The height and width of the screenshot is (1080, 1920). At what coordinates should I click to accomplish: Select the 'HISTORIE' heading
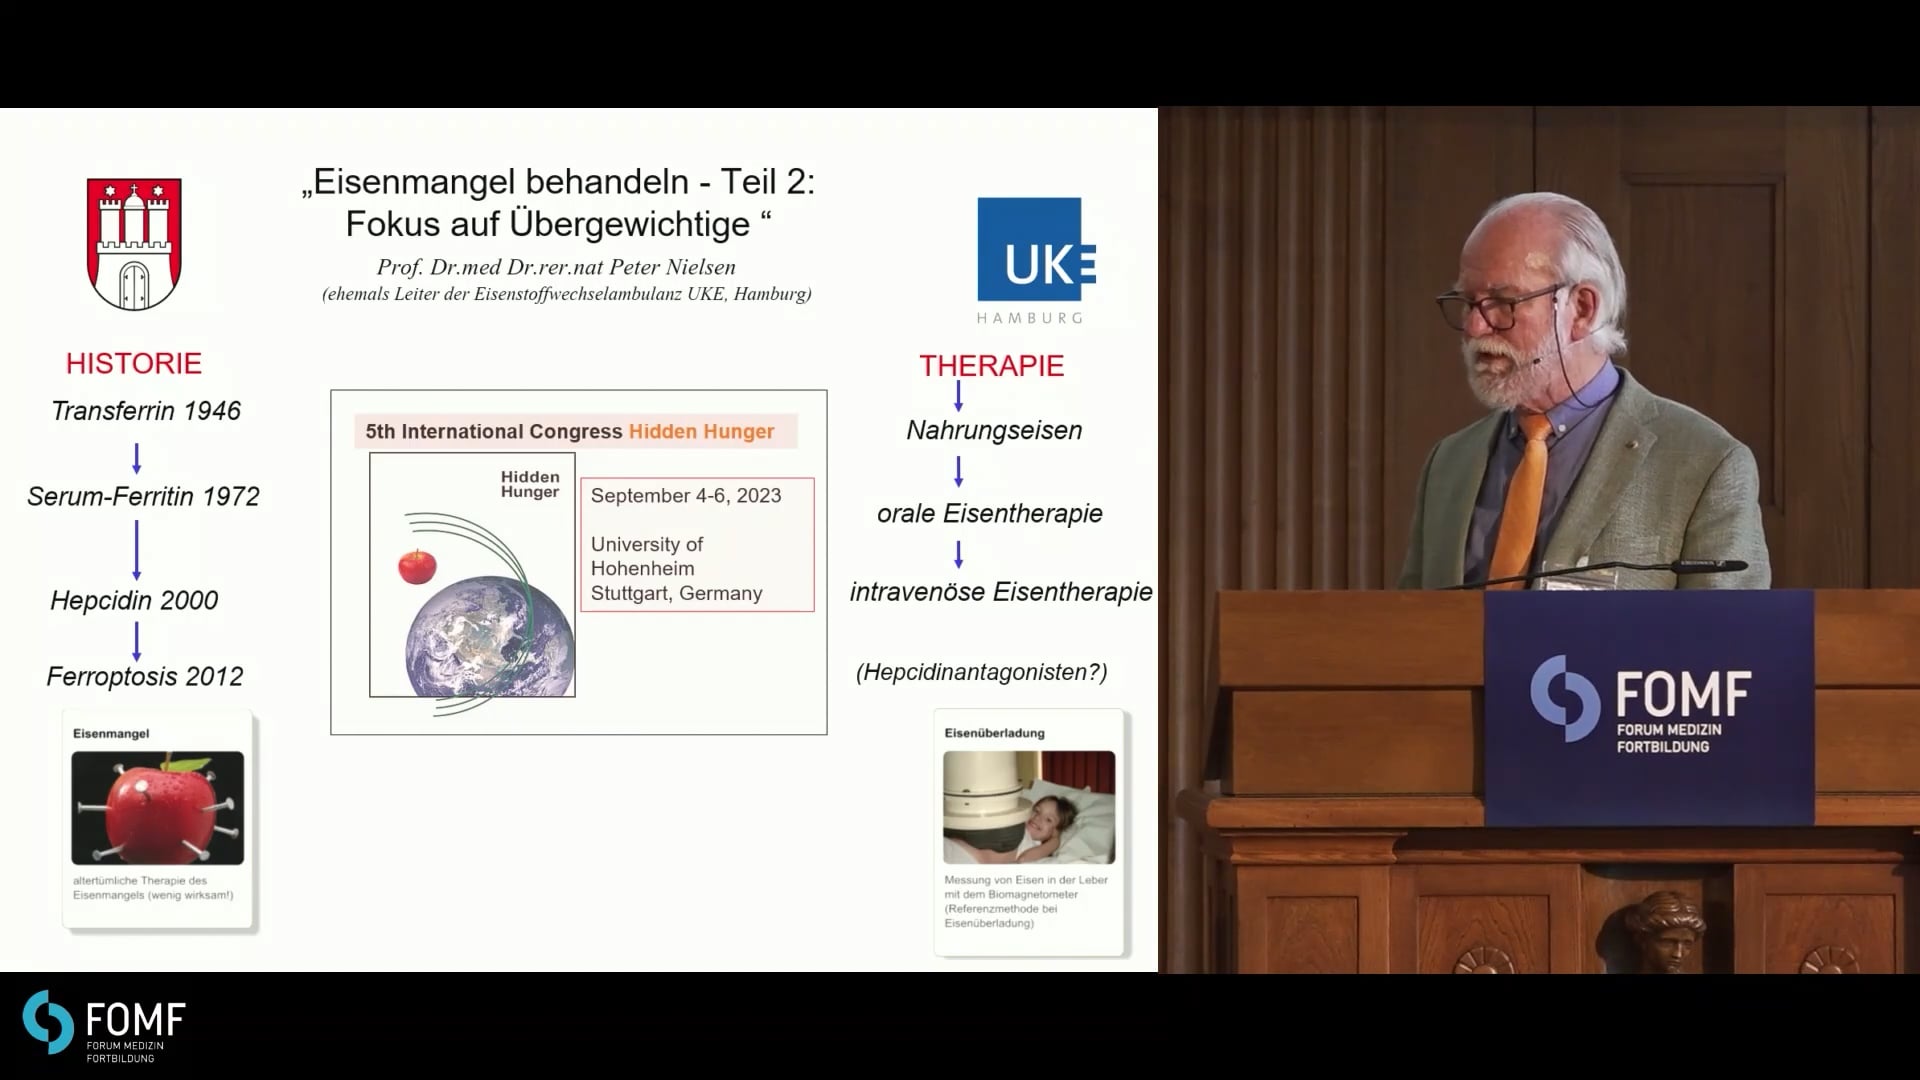tap(134, 363)
